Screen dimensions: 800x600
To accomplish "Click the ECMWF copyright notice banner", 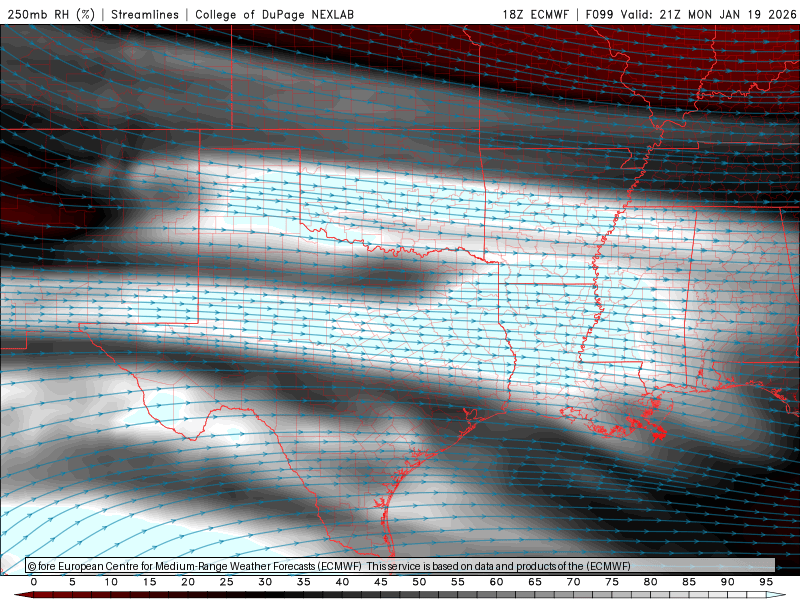I will [x=400, y=565].
